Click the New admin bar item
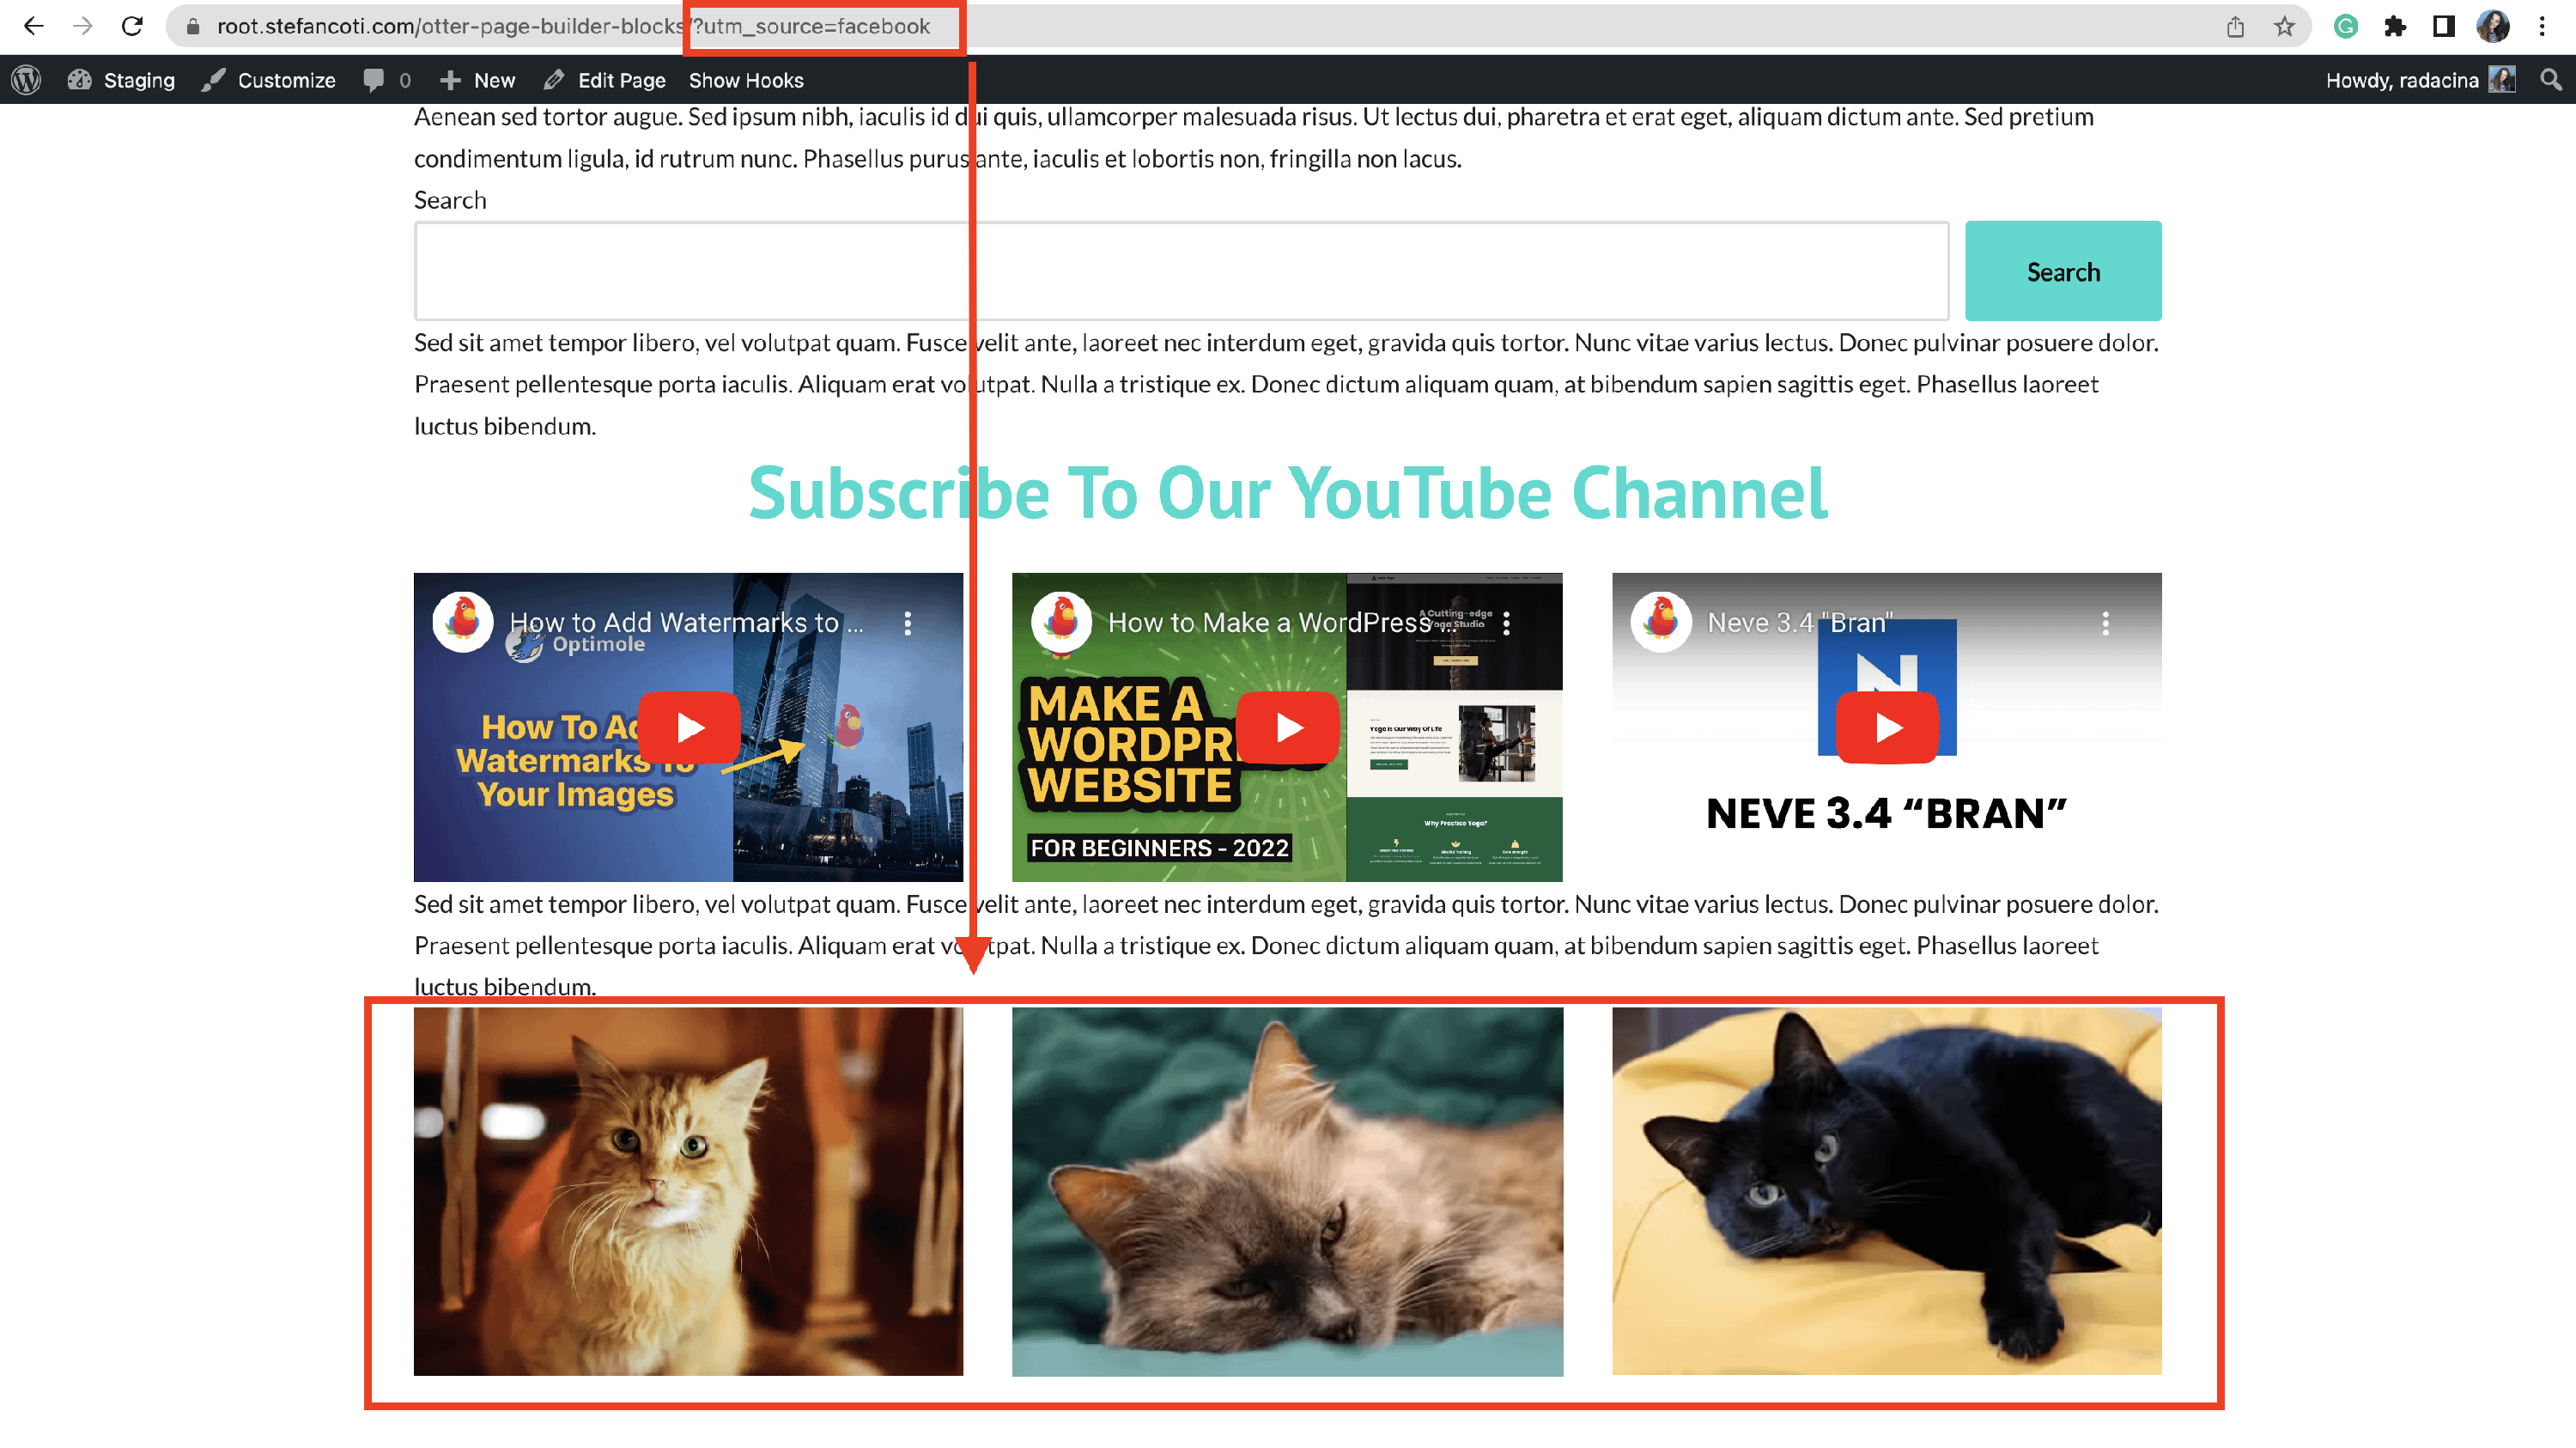The height and width of the screenshot is (1448, 2576). pos(478,80)
